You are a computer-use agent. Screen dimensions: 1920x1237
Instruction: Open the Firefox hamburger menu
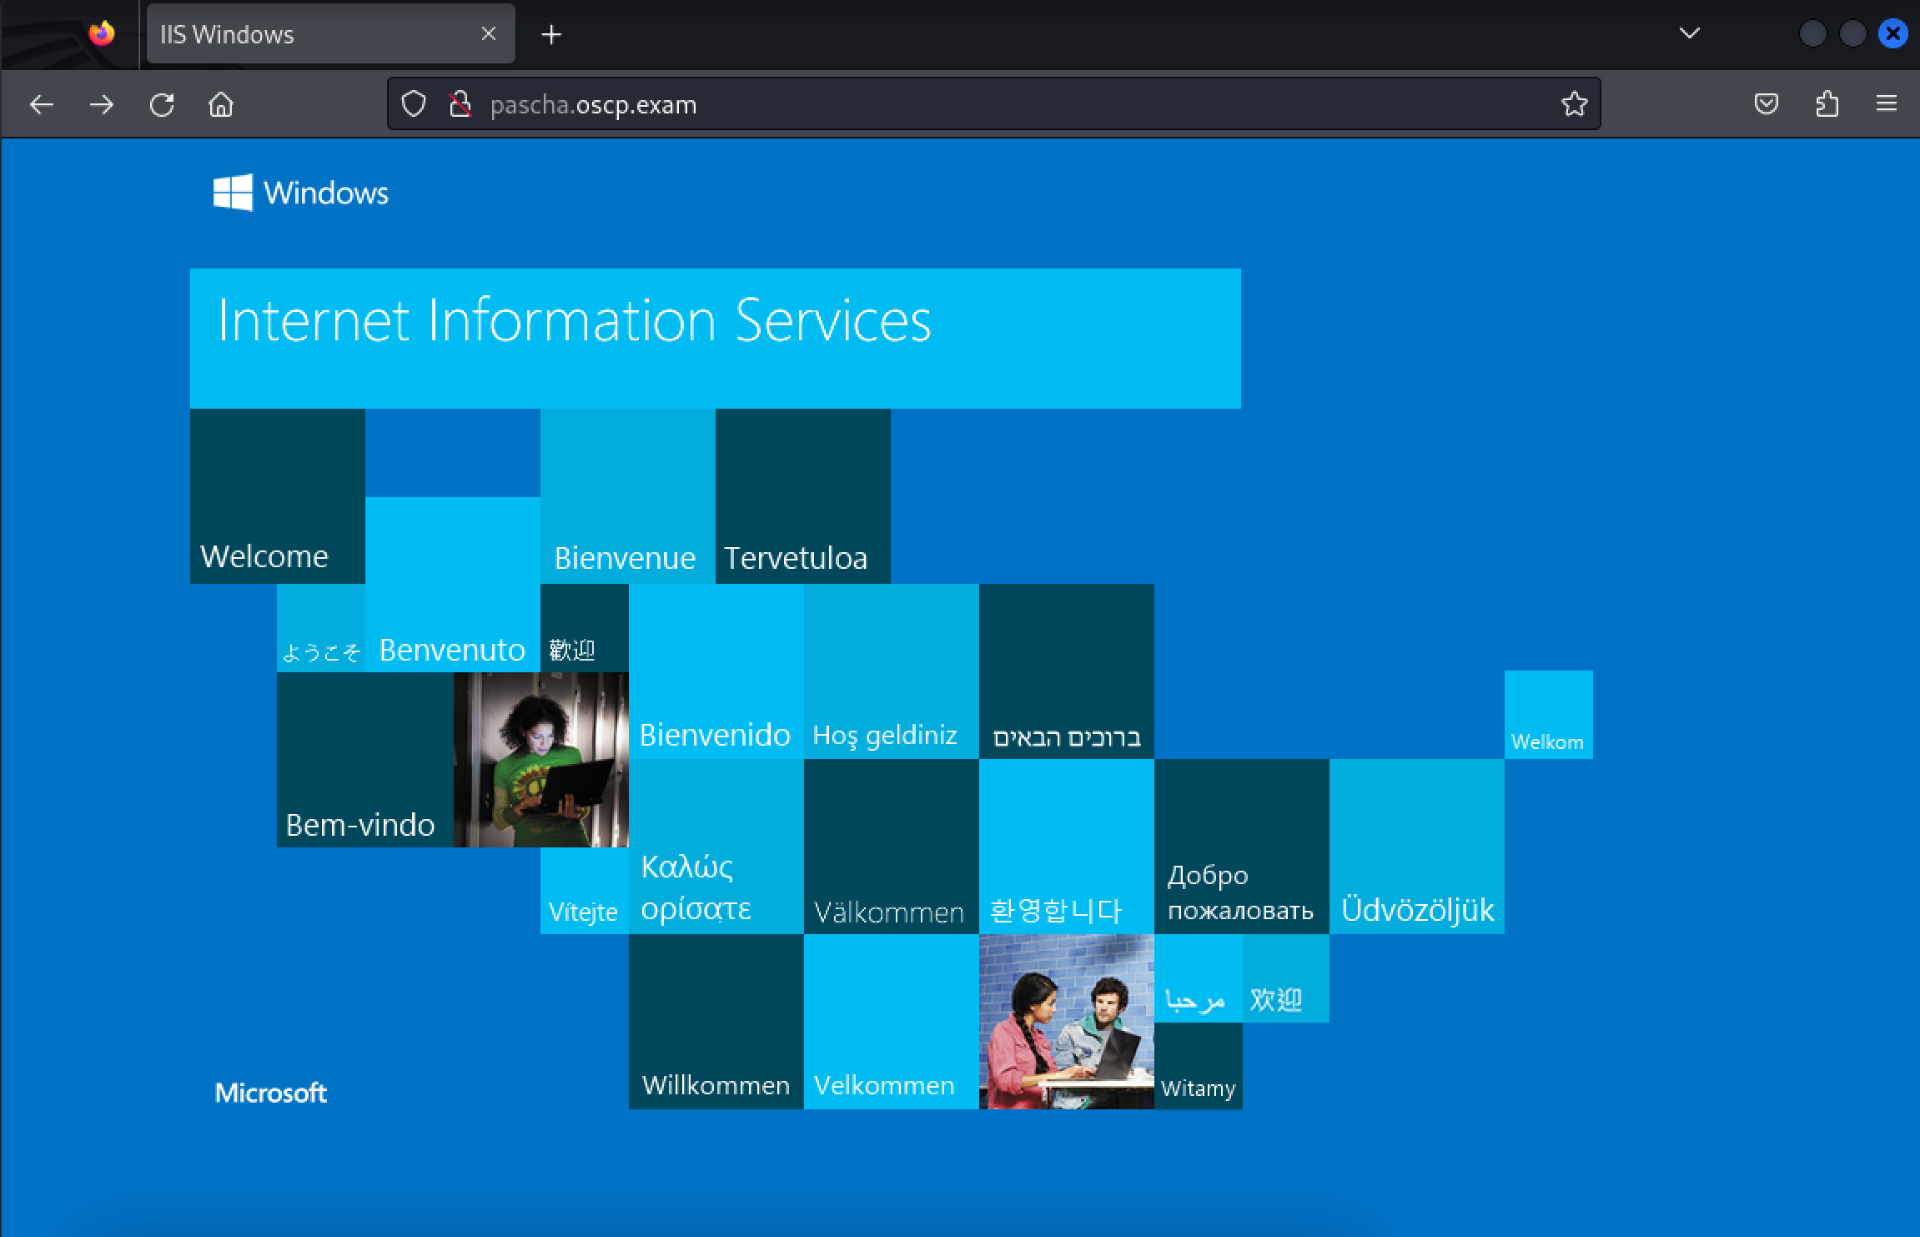[1886, 104]
